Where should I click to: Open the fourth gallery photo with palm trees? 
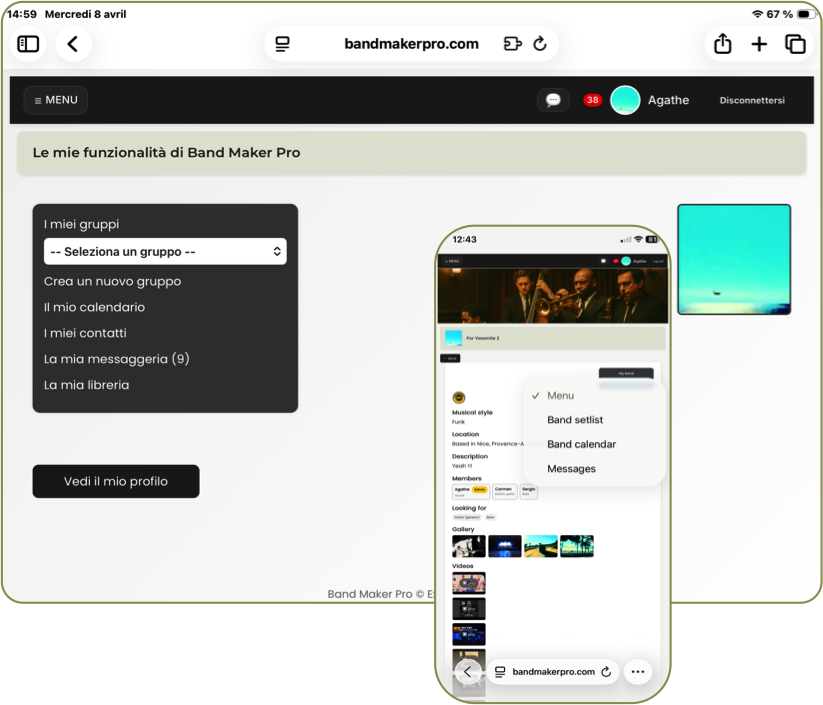click(577, 546)
